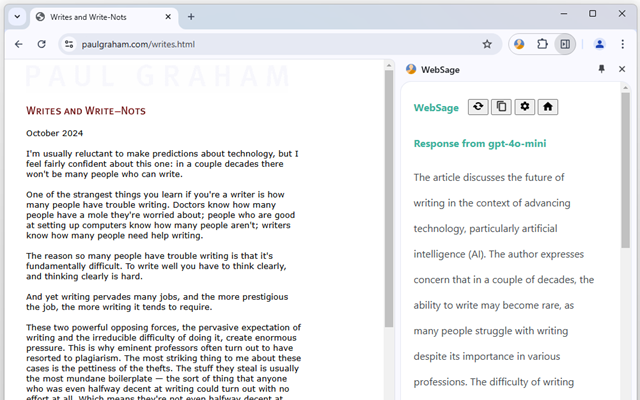This screenshot has height=400, width=640.
Task: Open the Chrome profile avatar
Action: click(x=599, y=44)
